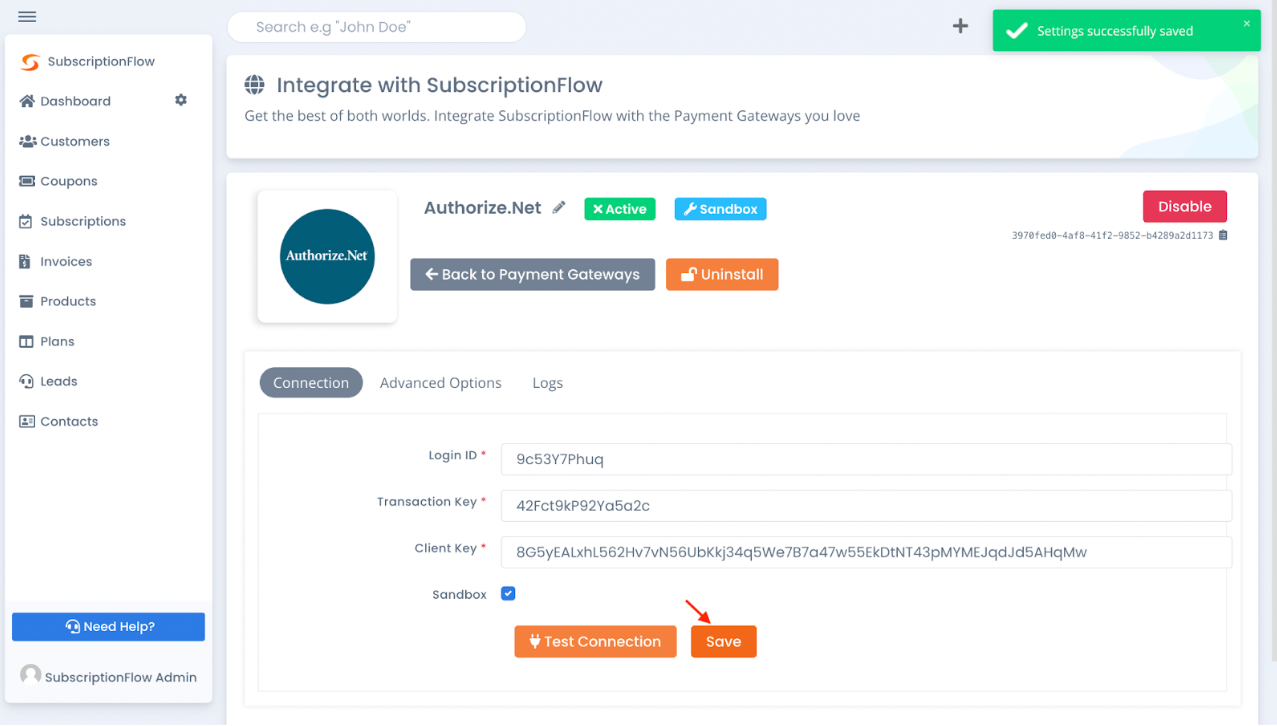Click the Leads headset icon
Image resolution: width=1277 pixels, height=726 pixels.
click(x=27, y=381)
